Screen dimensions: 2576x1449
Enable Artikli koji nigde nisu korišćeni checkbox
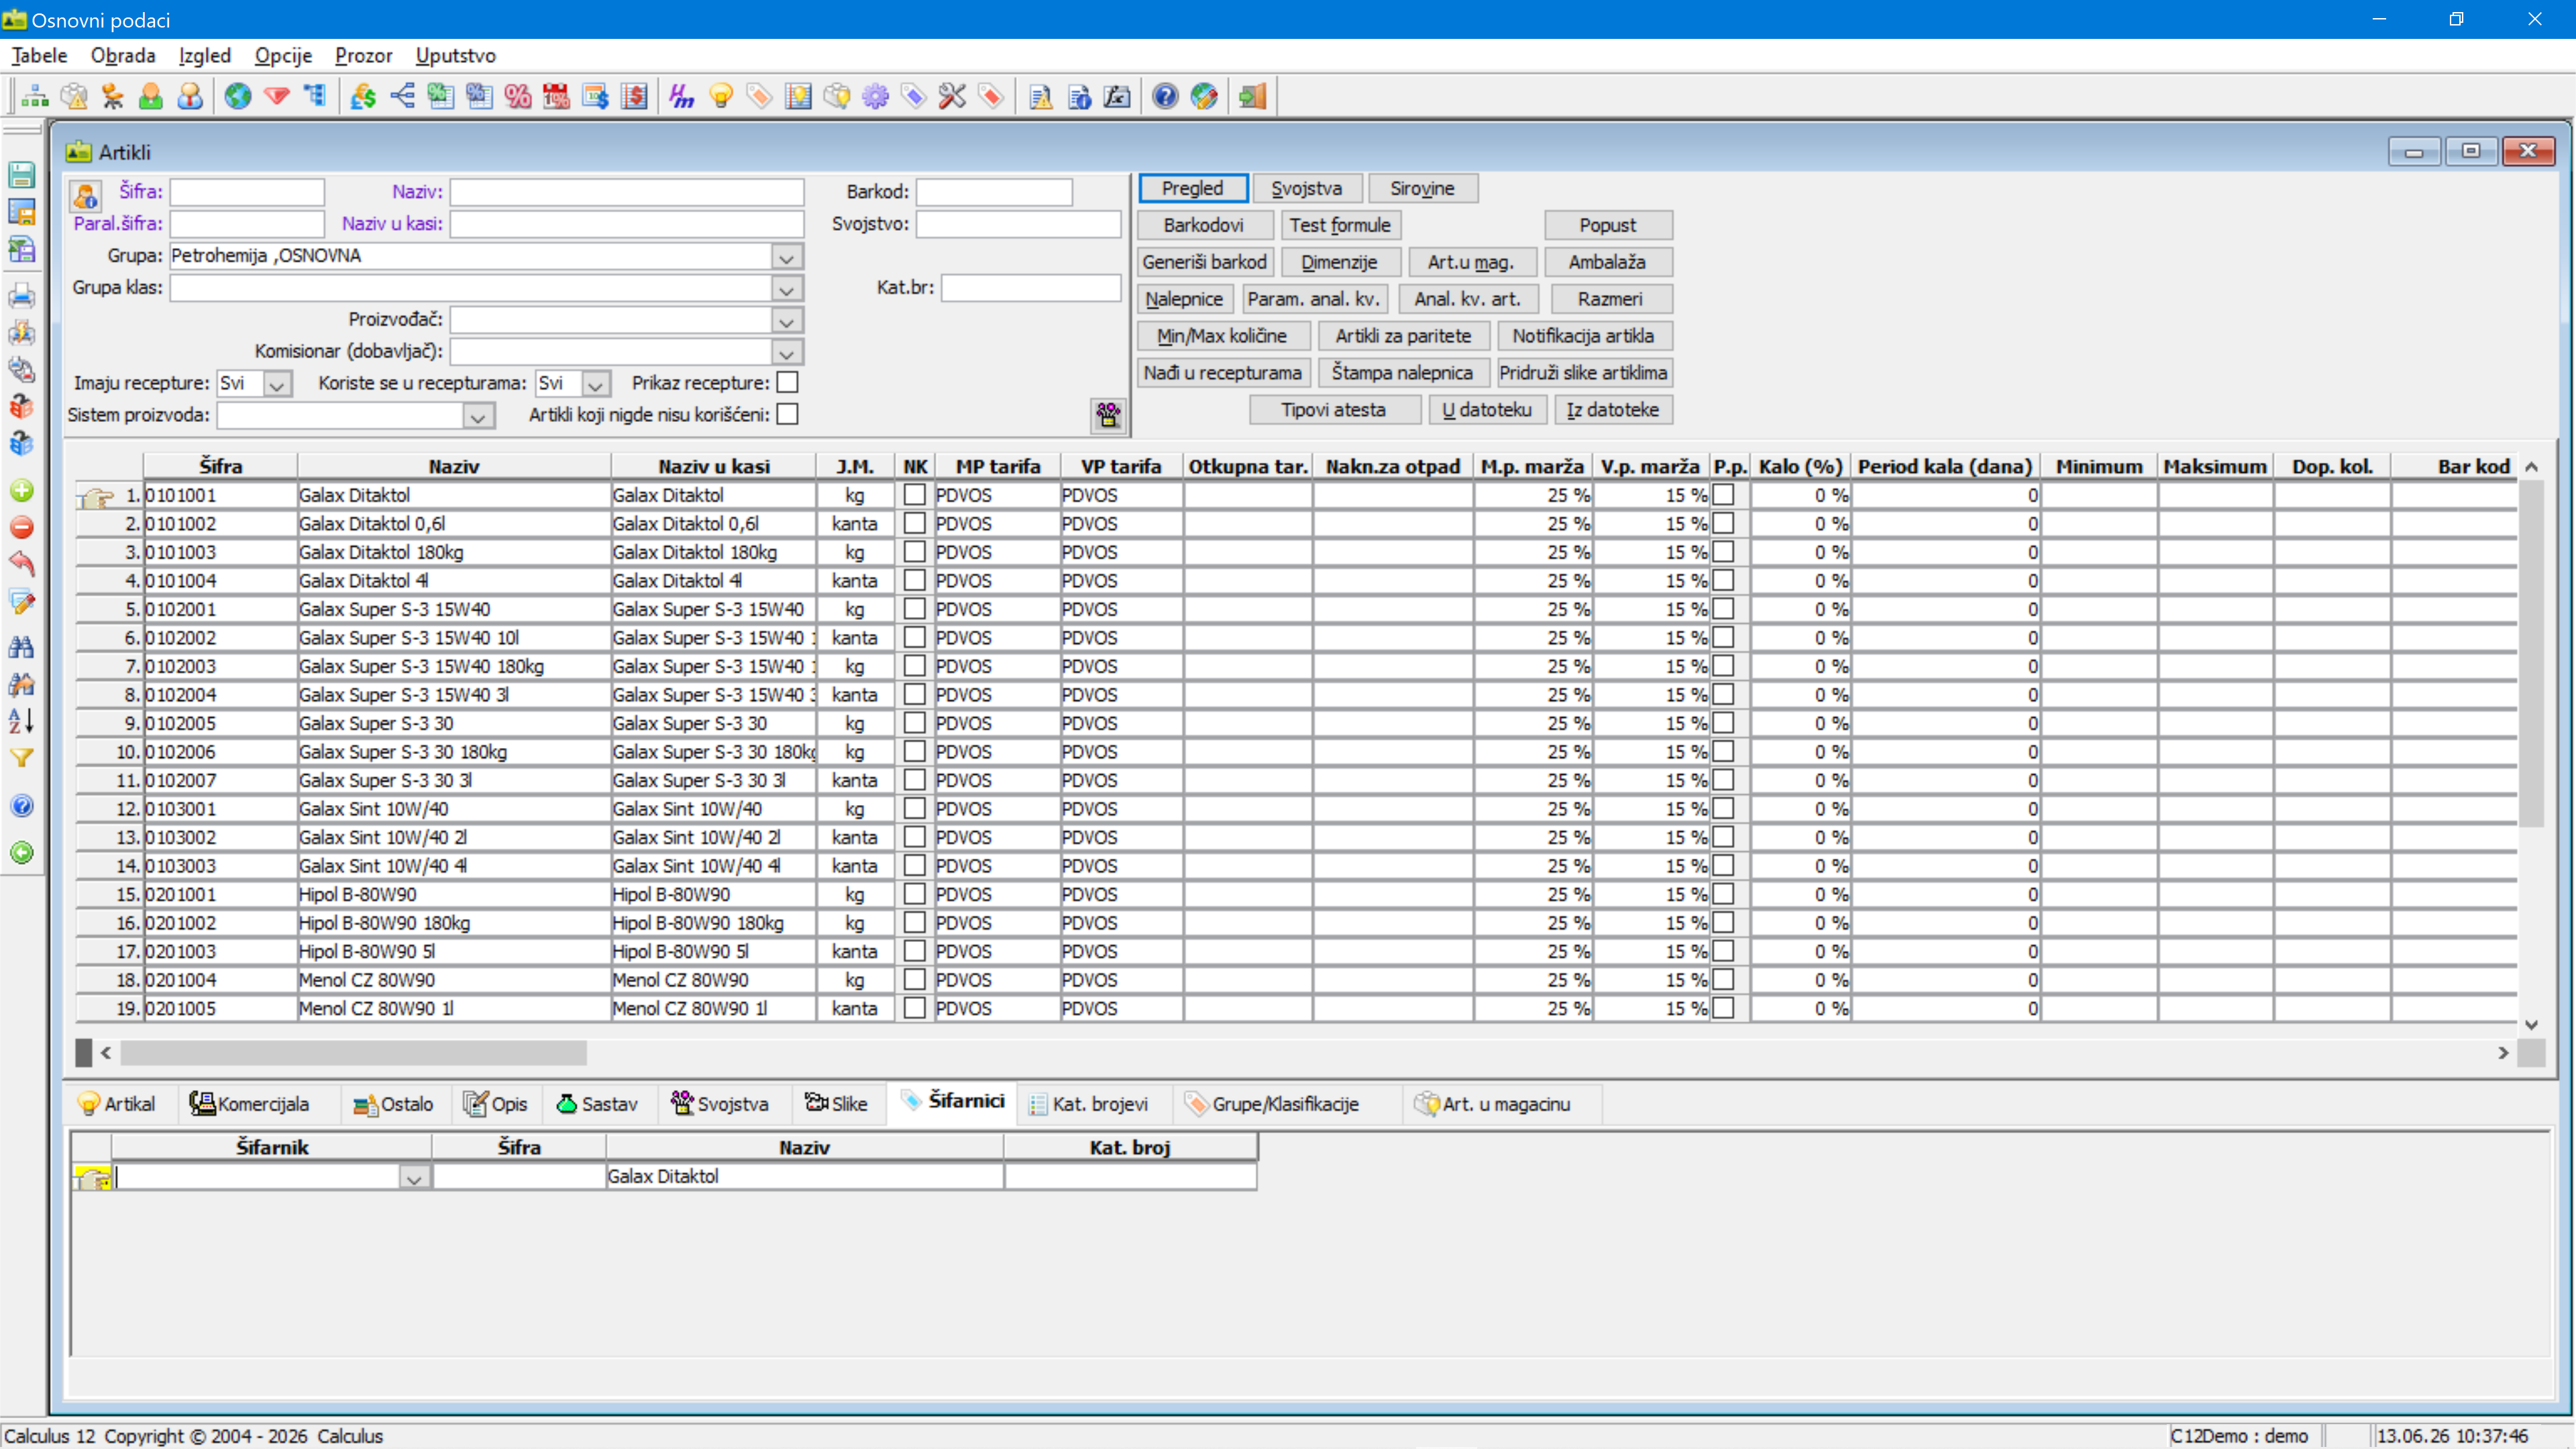point(787,414)
